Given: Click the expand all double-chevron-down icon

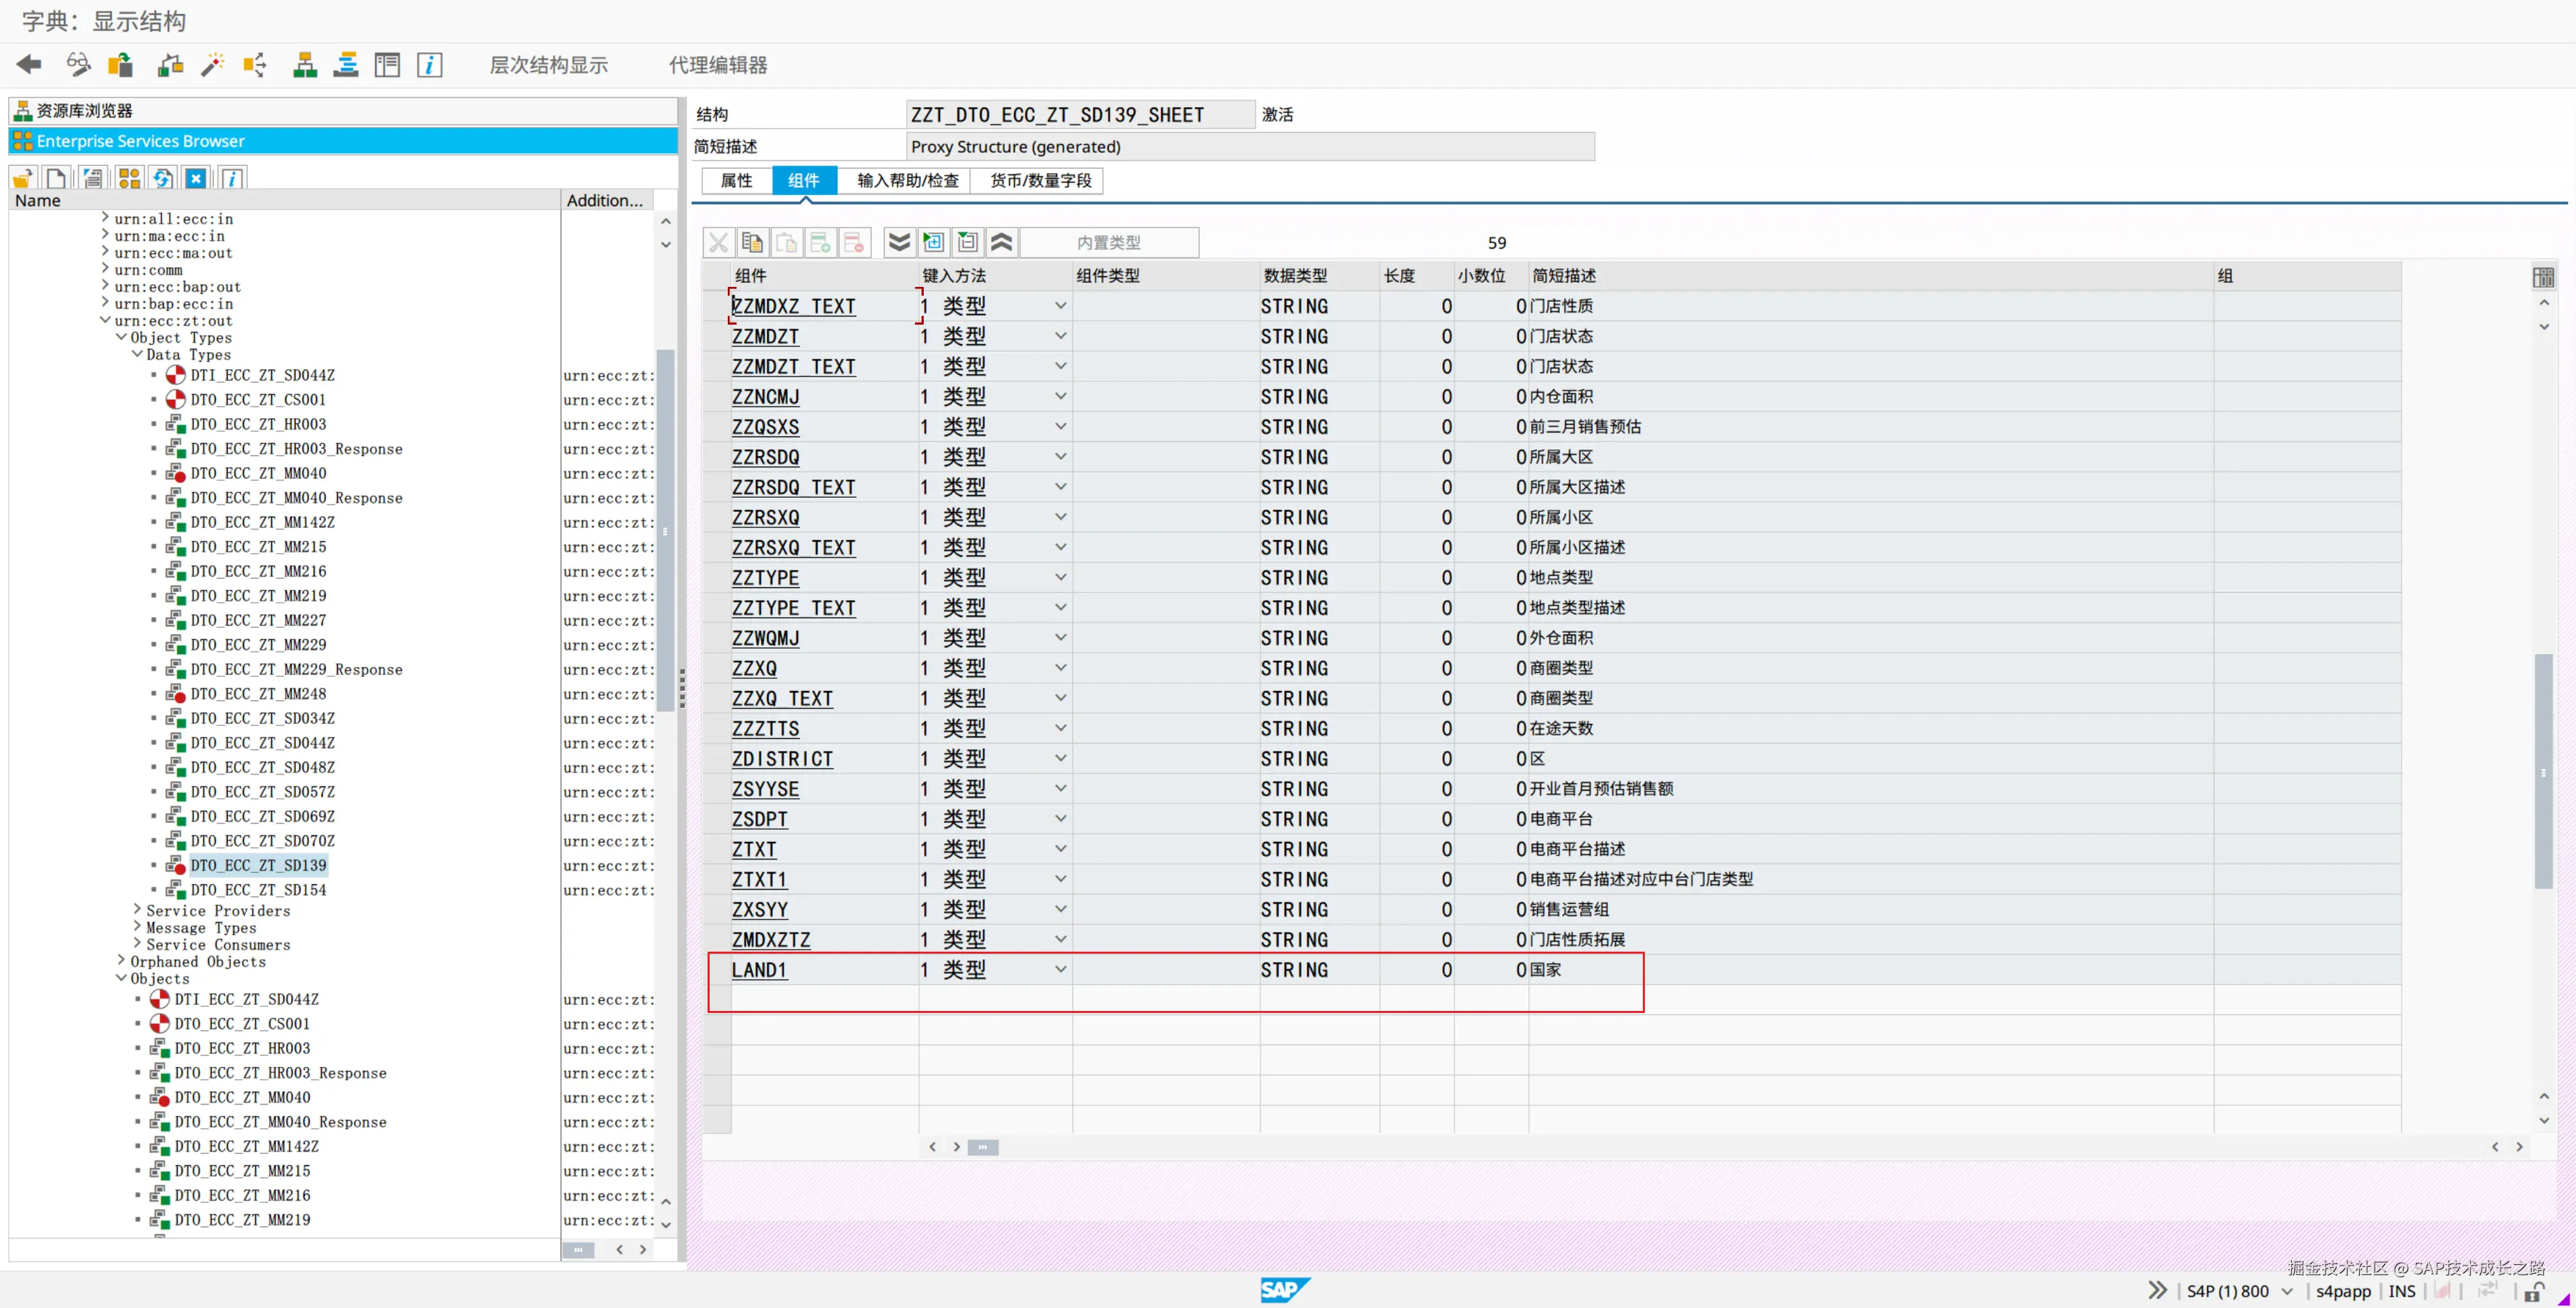Looking at the screenshot, I should [899, 242].
